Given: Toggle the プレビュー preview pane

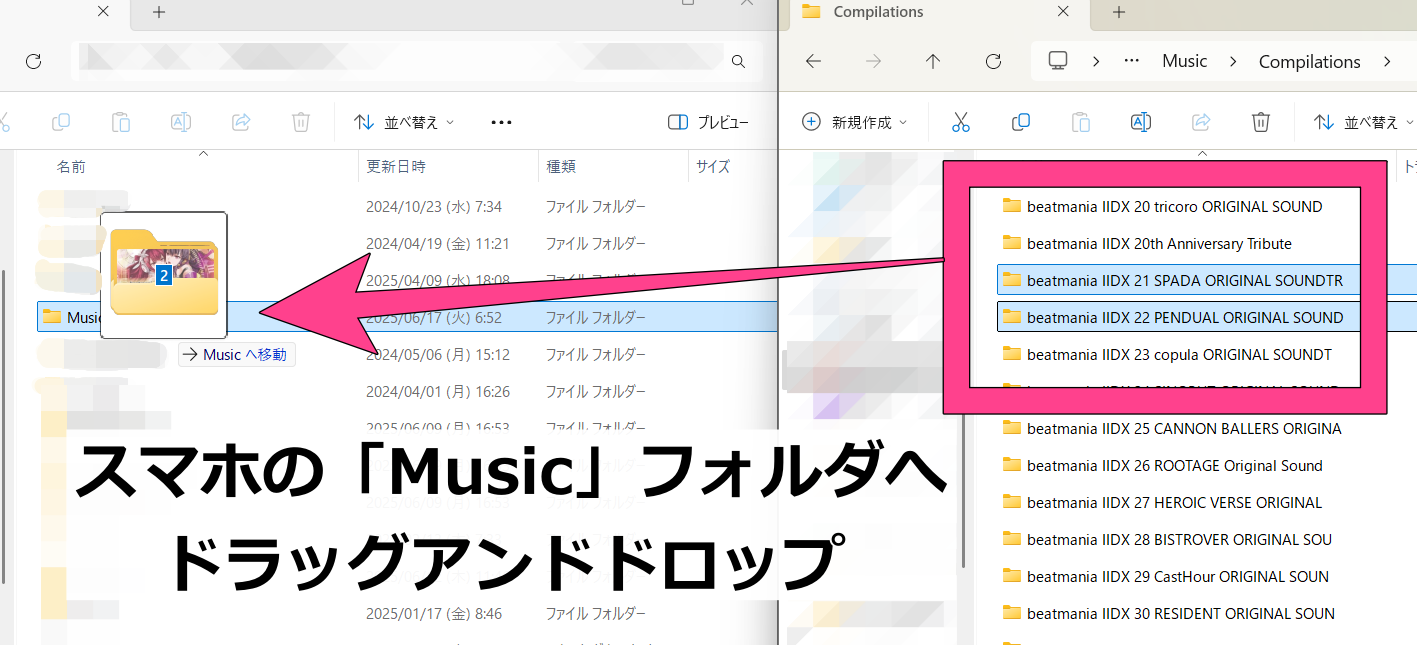Looking at the screenshot, I should click(x=708, y=122).
